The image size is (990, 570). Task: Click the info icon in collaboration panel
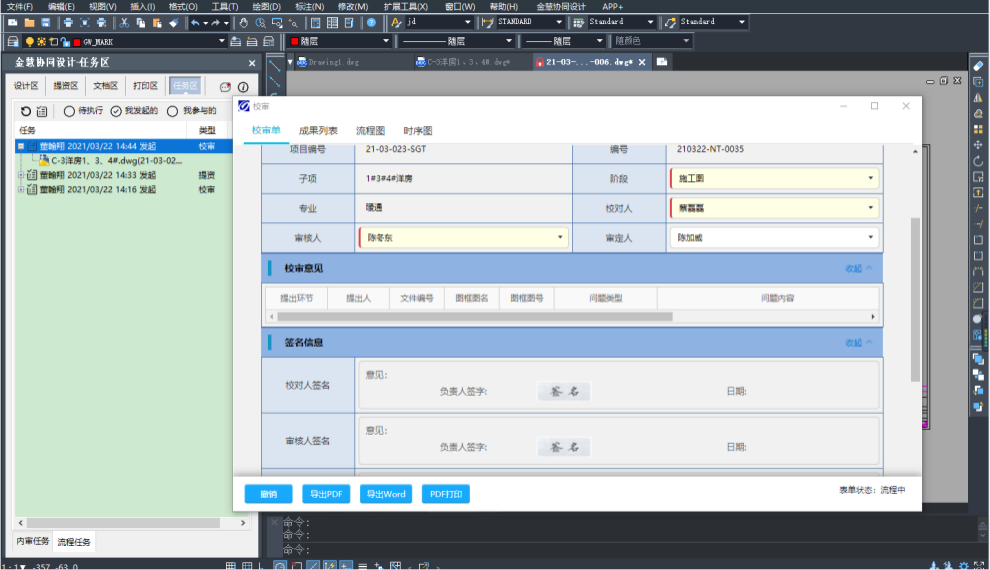(243, 86)
